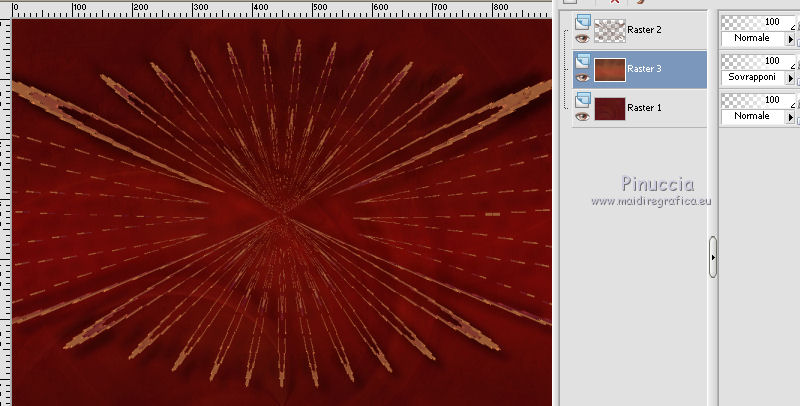Screen dimensions: 800x406
Task: Expand blend mode arrow for Raster 2
Action: click(x=790, y=39)
